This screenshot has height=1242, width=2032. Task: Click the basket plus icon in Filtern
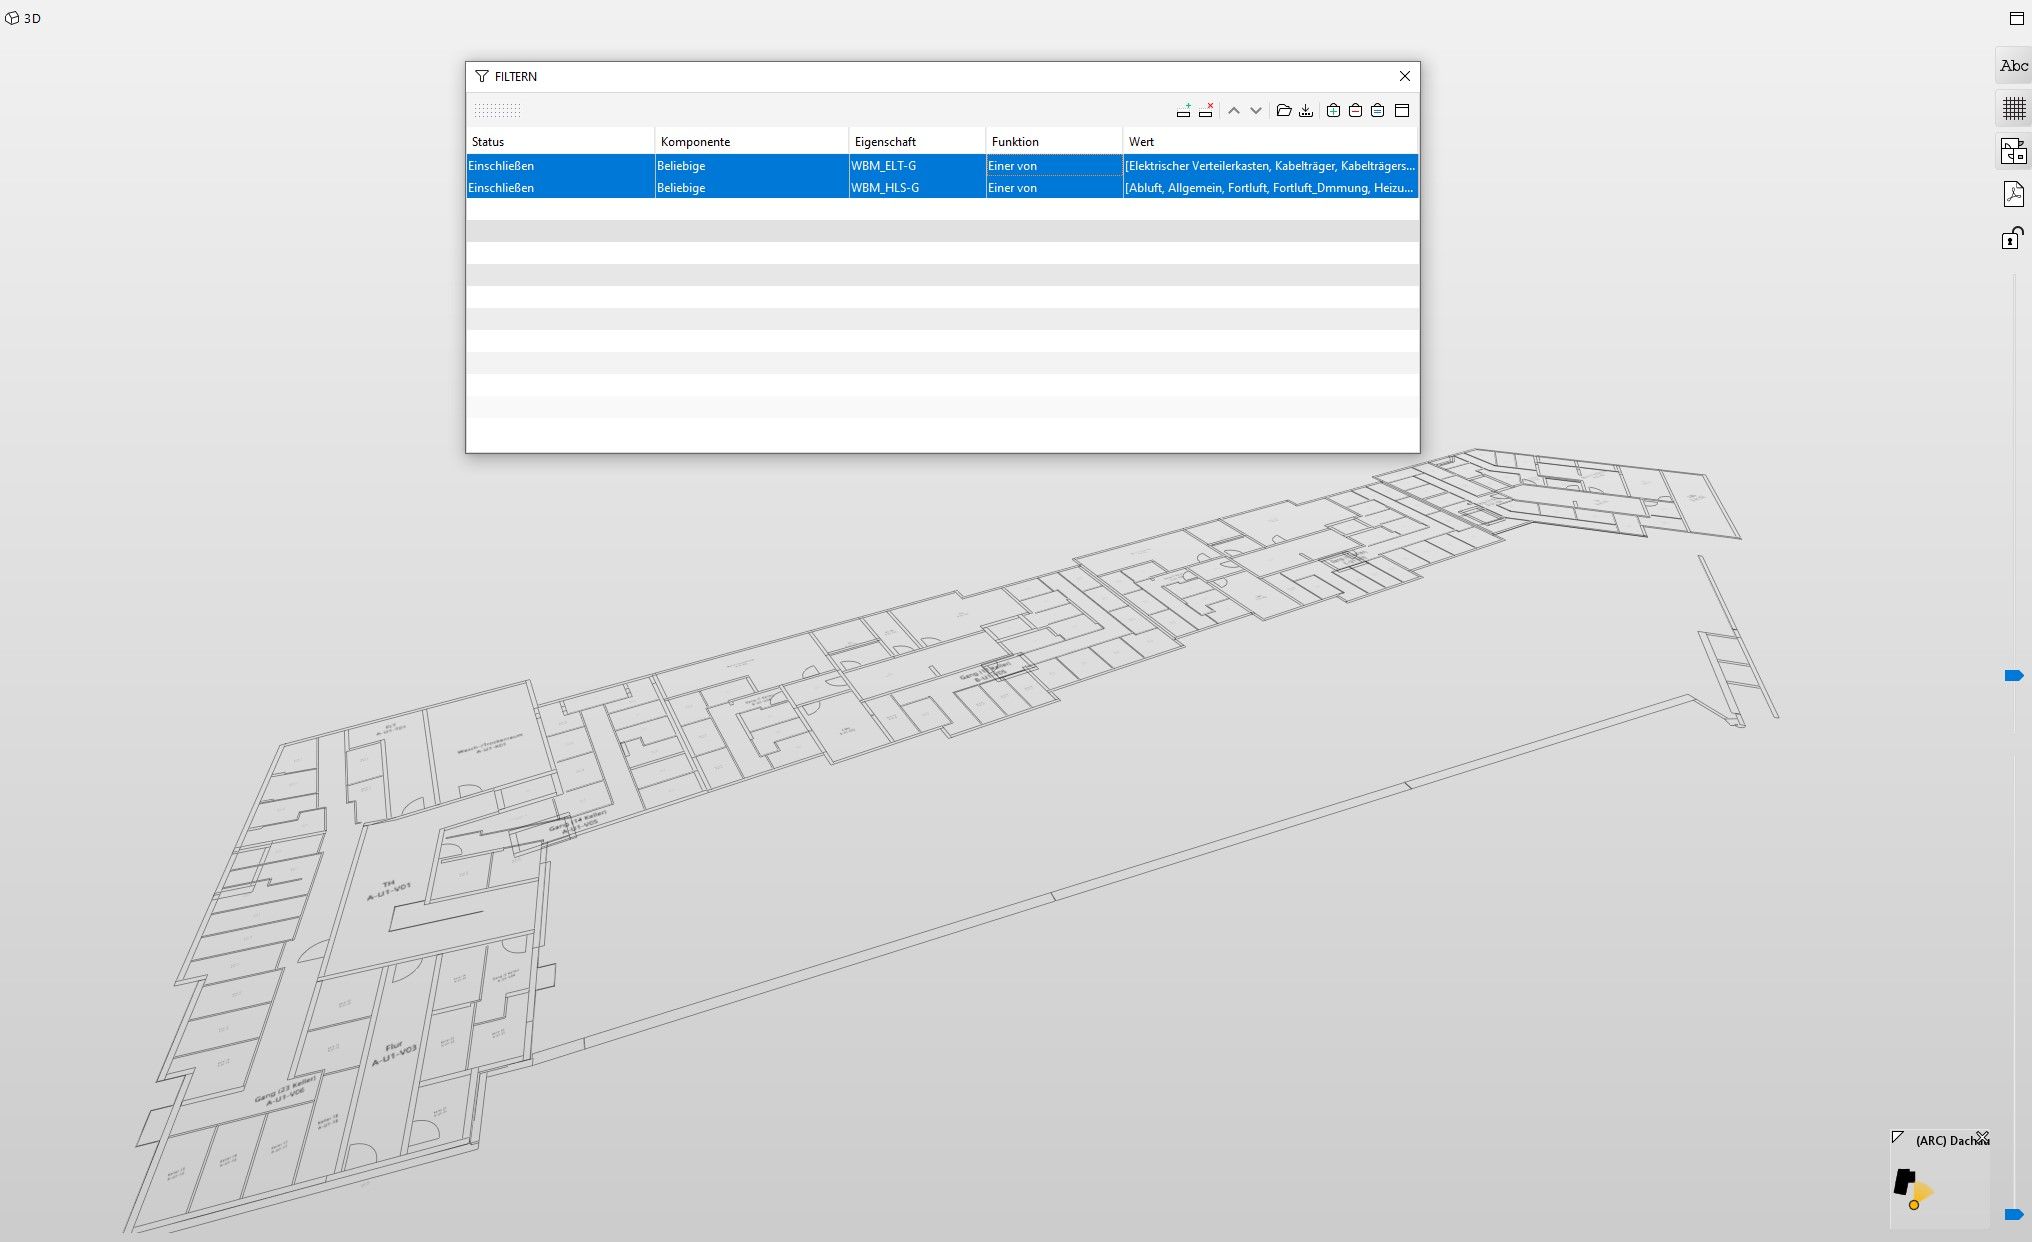pos(1333,110)
